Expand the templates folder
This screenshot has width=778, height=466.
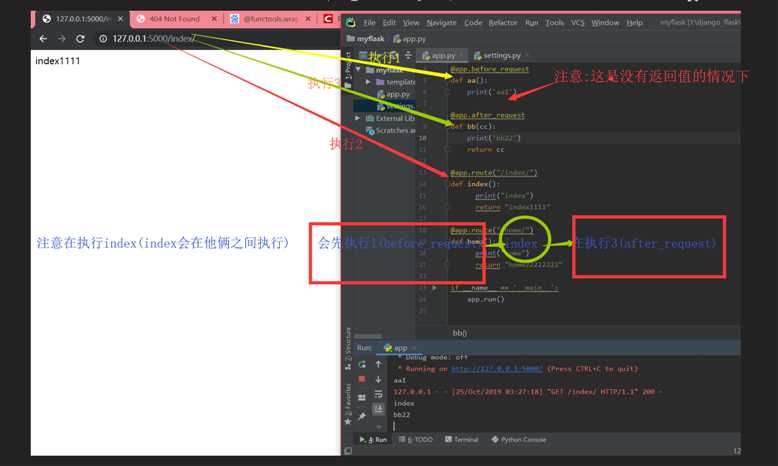click(x=368, y=82)
